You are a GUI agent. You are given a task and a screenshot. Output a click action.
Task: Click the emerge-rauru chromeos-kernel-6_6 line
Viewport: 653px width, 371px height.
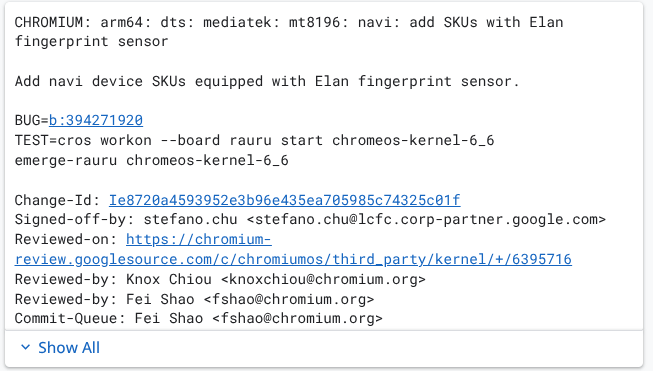(152, 160)
